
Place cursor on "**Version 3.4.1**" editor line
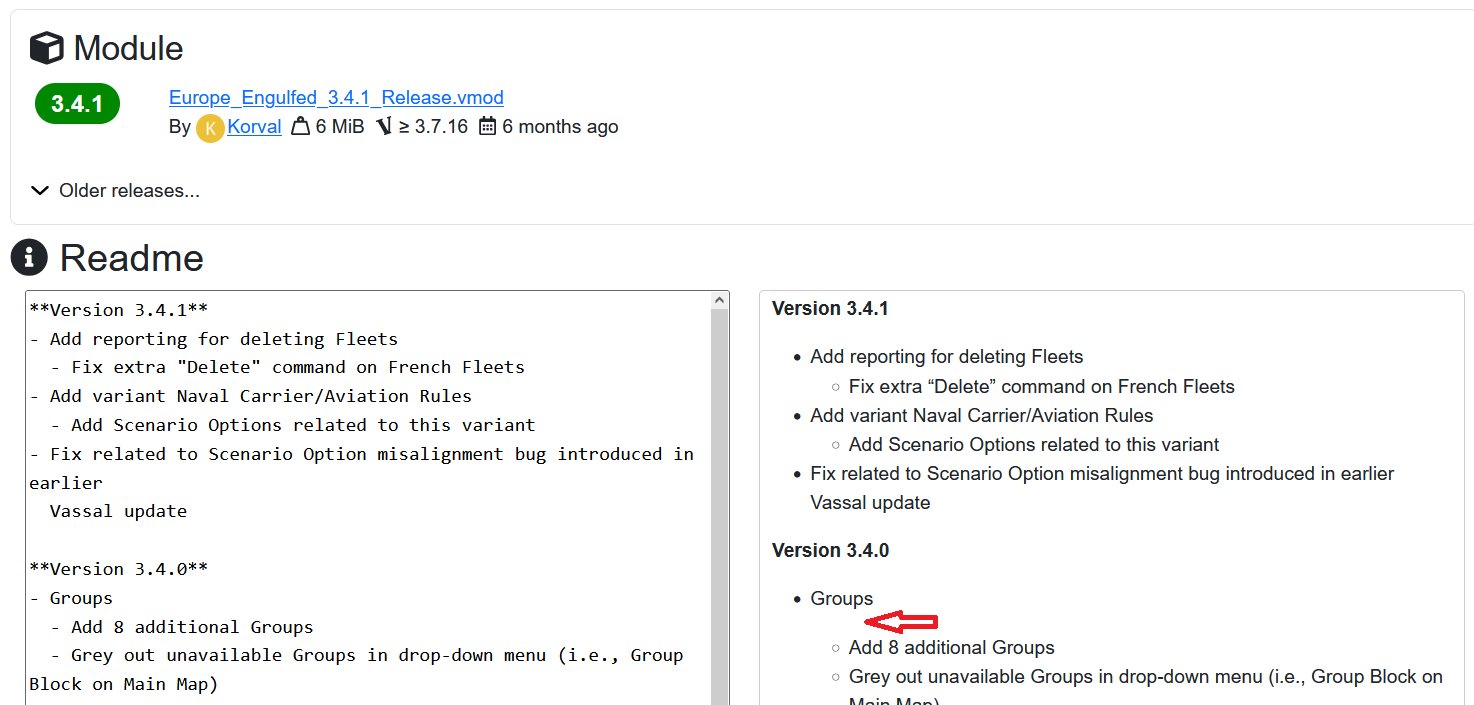click(118, 310)
